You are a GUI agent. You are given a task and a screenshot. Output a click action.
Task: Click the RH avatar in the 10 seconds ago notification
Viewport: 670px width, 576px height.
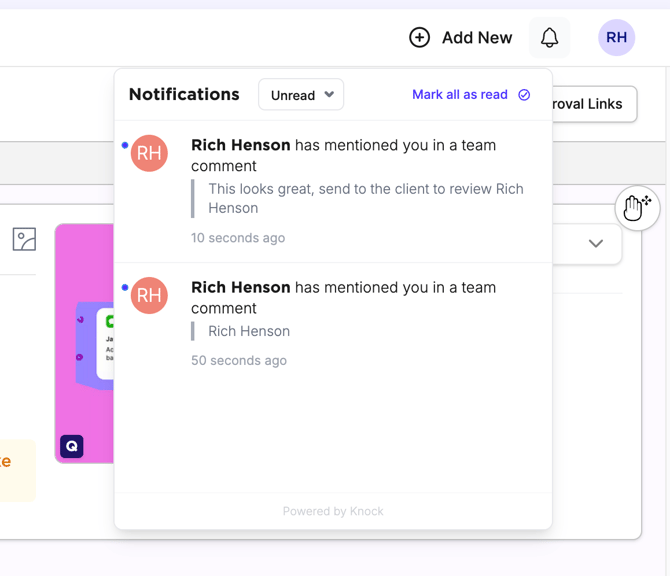(x=149, y=153)
